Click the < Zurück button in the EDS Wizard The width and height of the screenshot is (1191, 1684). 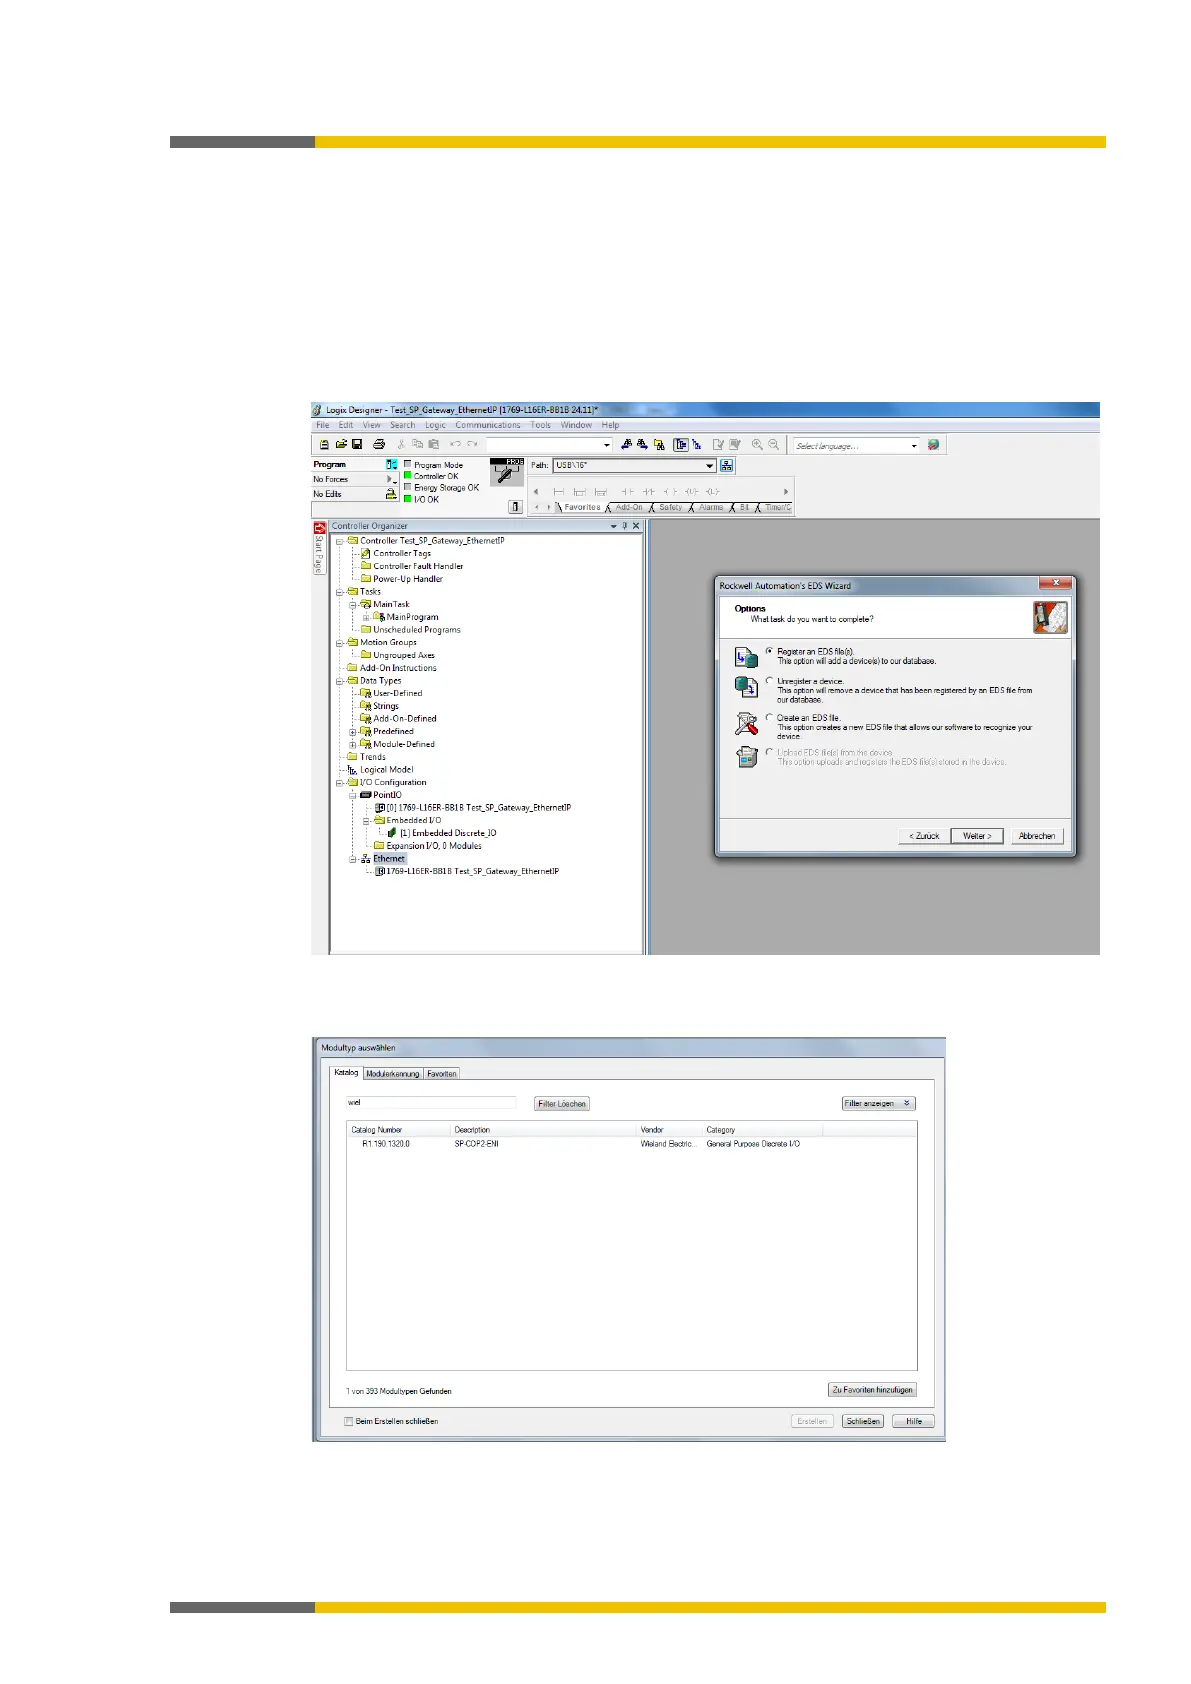tap(924, 836)
